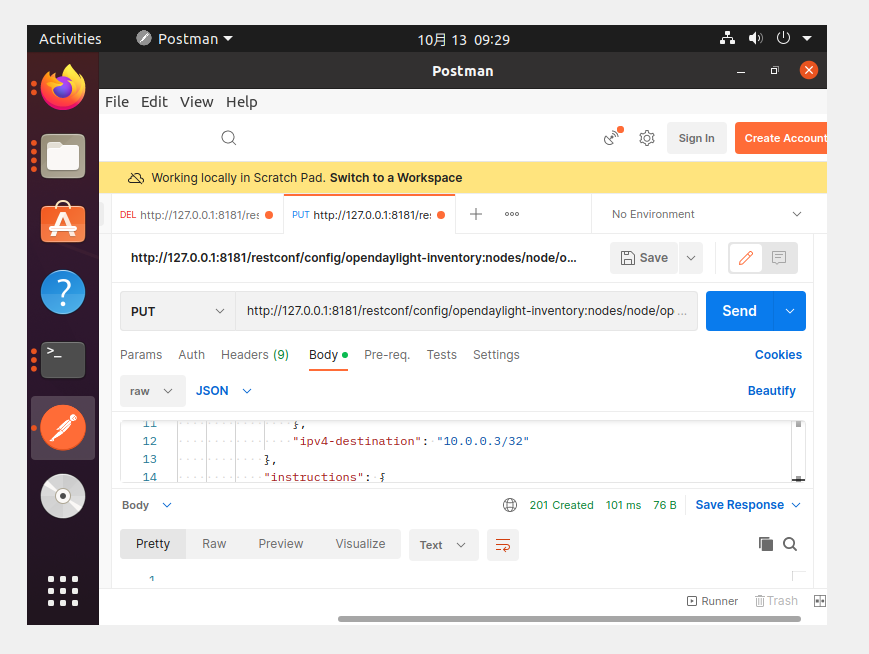The image size is (869, 654).
Task: Open the Tests tab
Action: coord(442,355)
